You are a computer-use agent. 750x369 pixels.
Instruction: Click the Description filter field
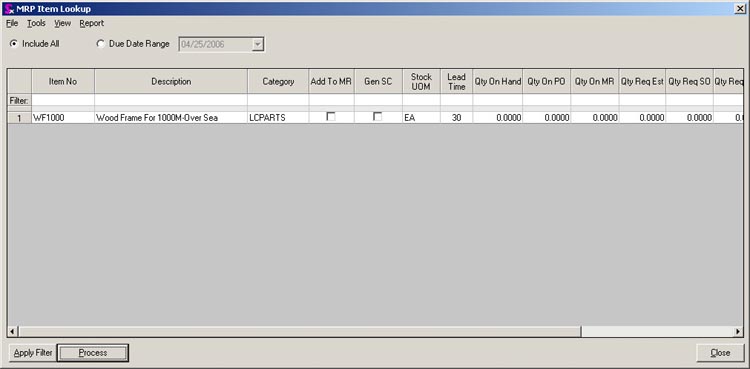pos(171,101)
